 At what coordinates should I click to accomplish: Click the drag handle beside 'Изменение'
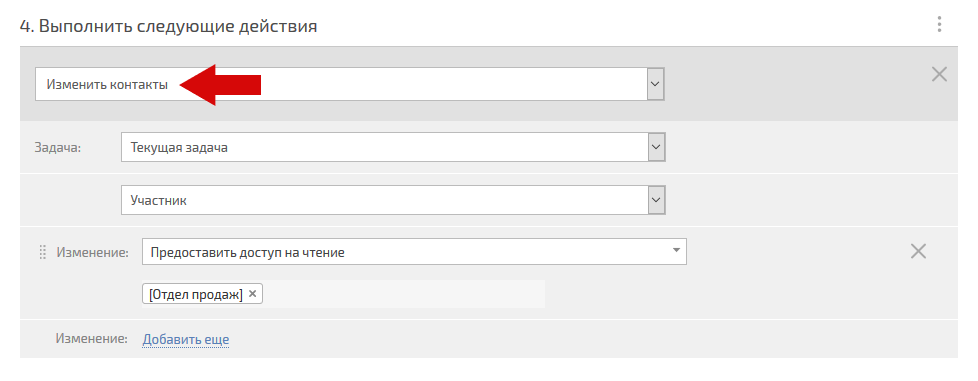(43, 252)
